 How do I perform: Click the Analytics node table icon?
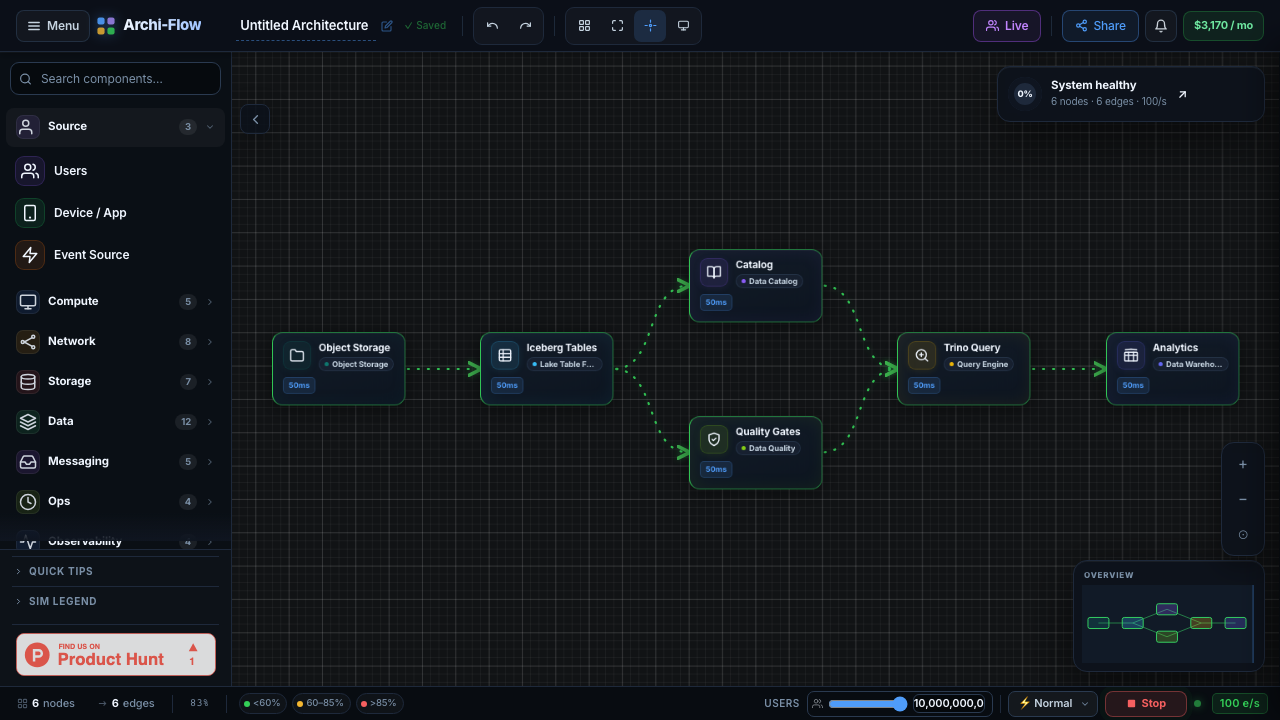click(x=1131, y=356)
